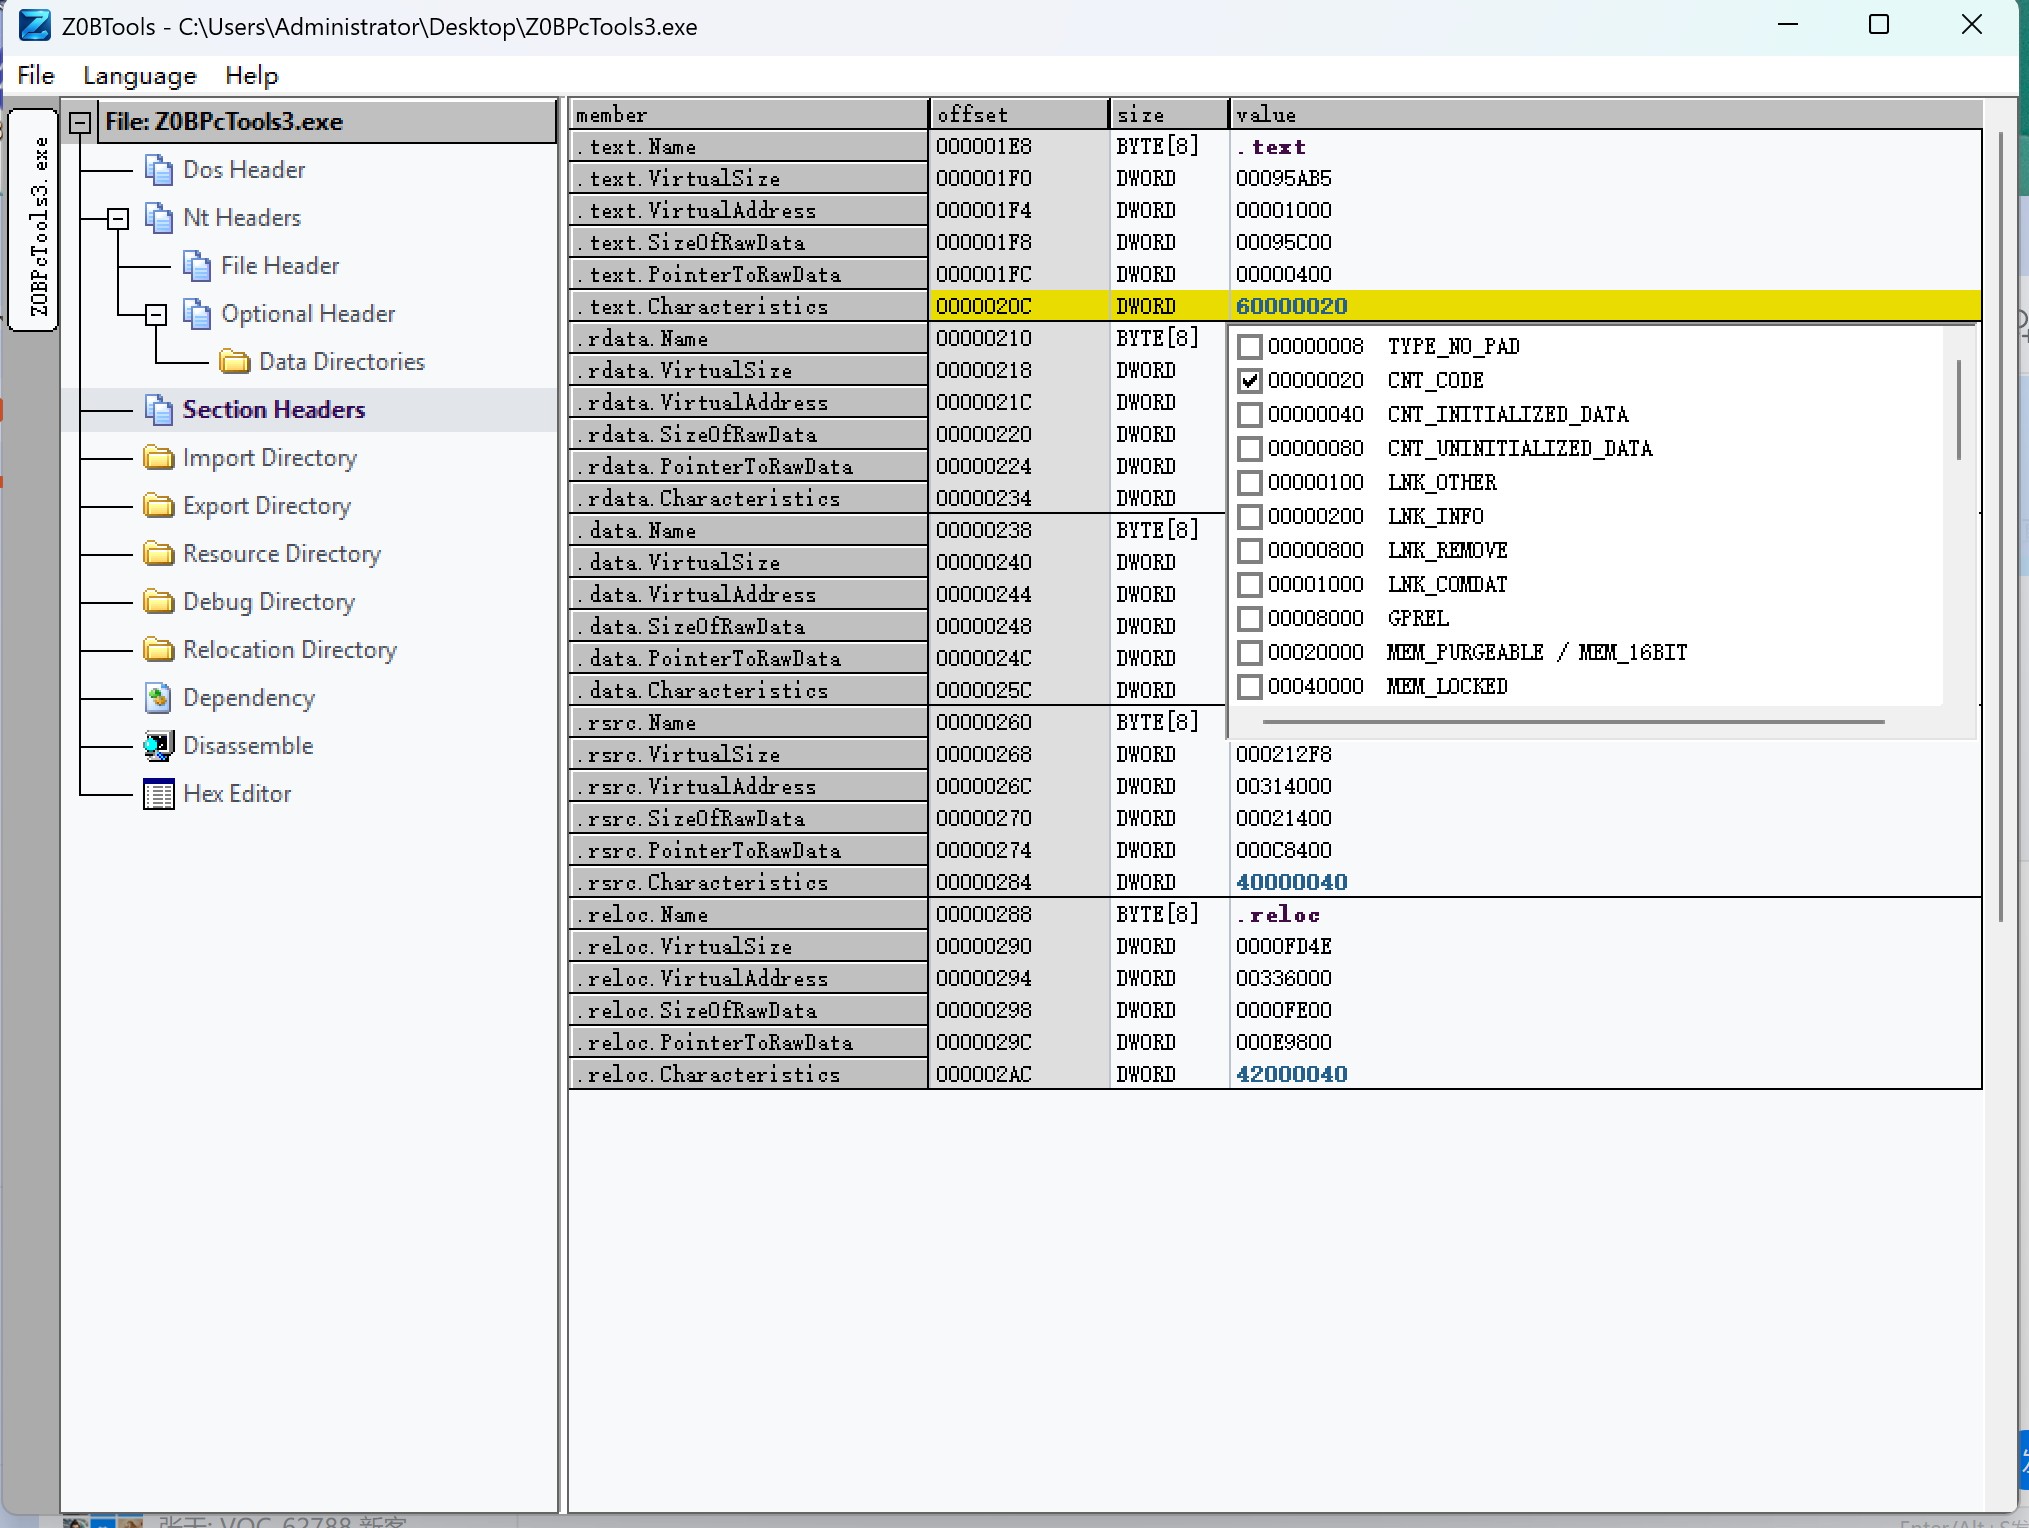
Task: Click the Relocation Directory folder icon
Action: 159,649
